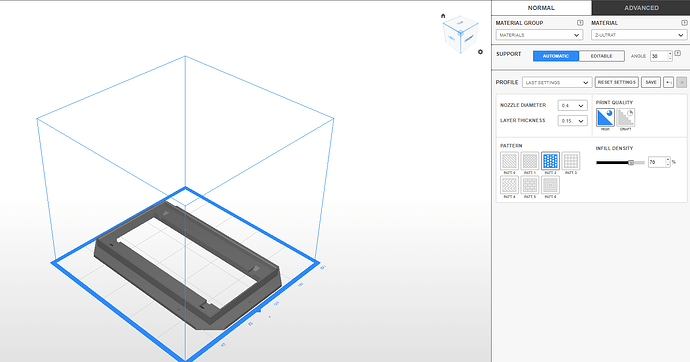Select infill pattern PATT 4
Image resolution: width=690 pixels, height=362 pixels.
pos(509,185)
